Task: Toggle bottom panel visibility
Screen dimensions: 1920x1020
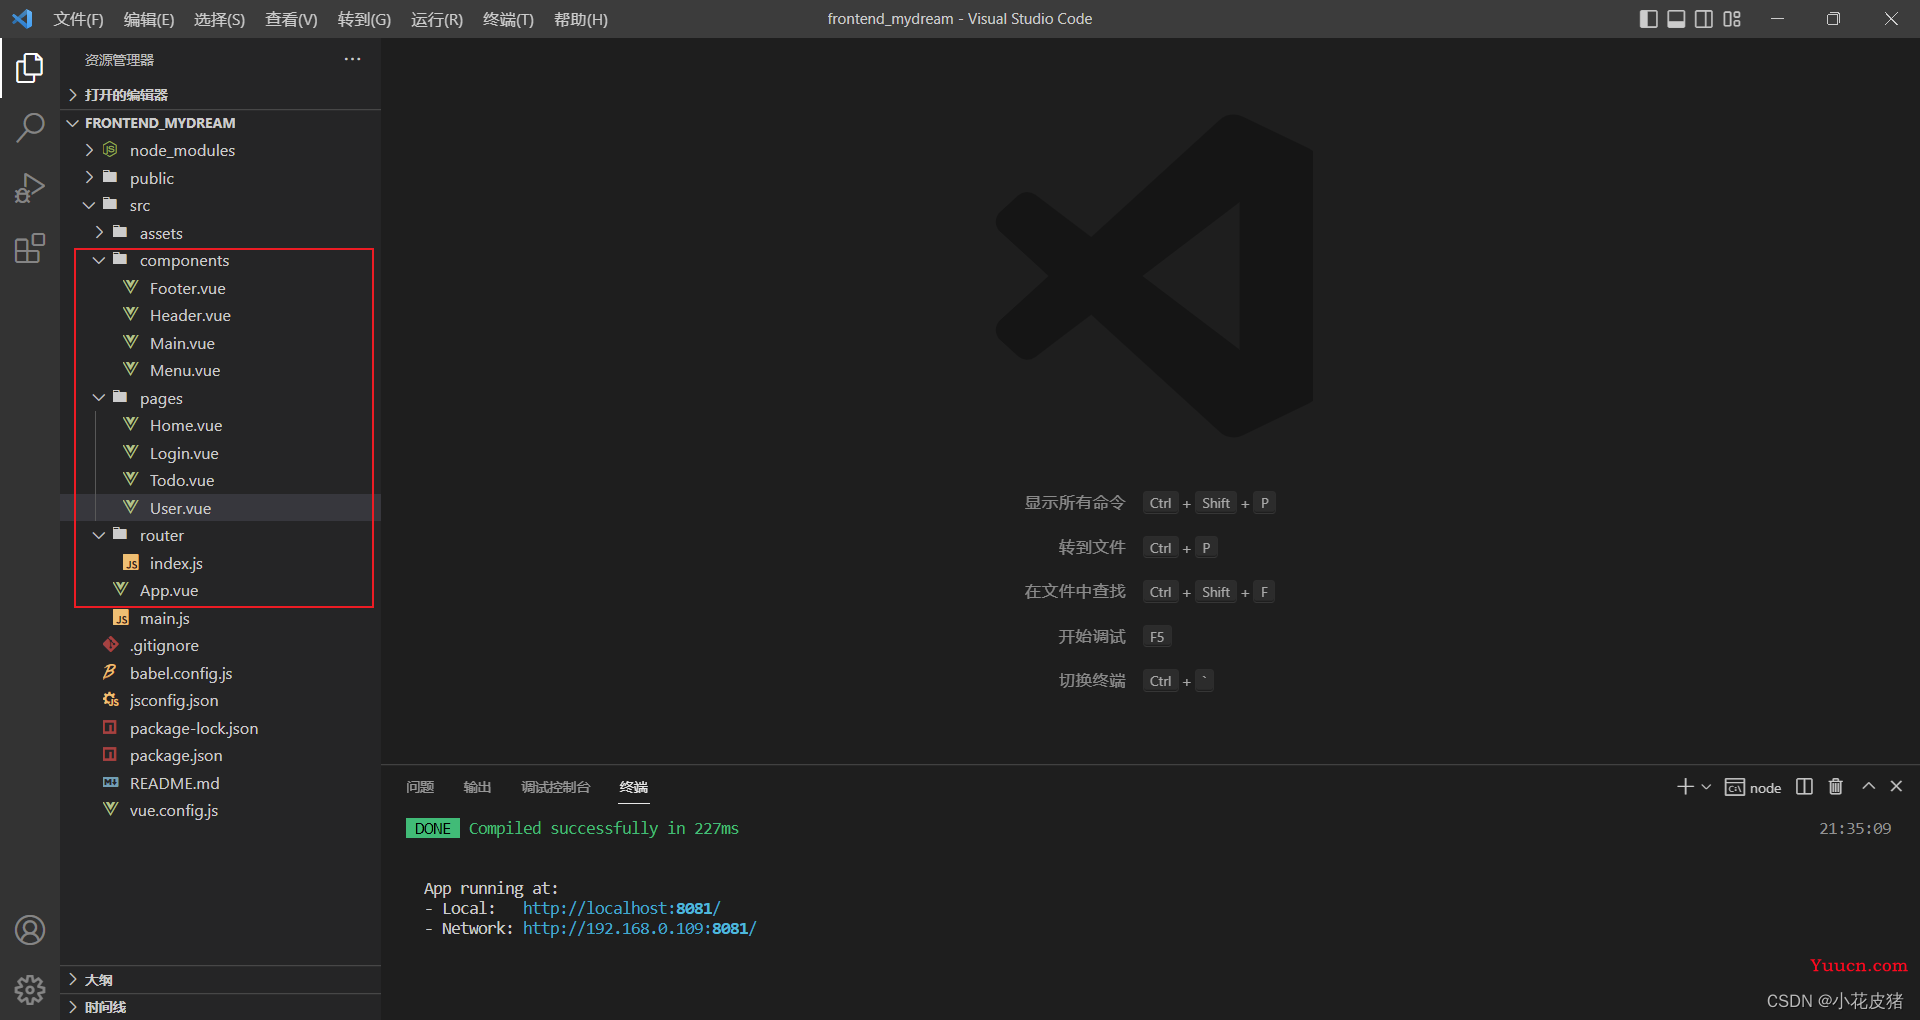Action: point(1677,19)
